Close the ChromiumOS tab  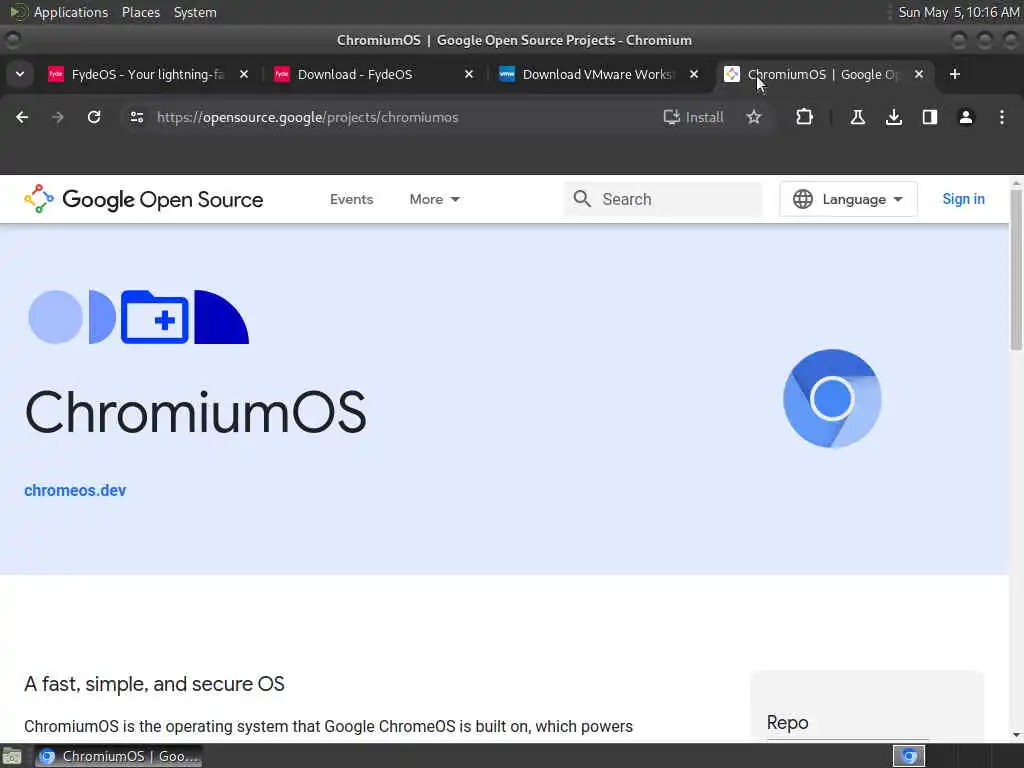click(919, 74)
